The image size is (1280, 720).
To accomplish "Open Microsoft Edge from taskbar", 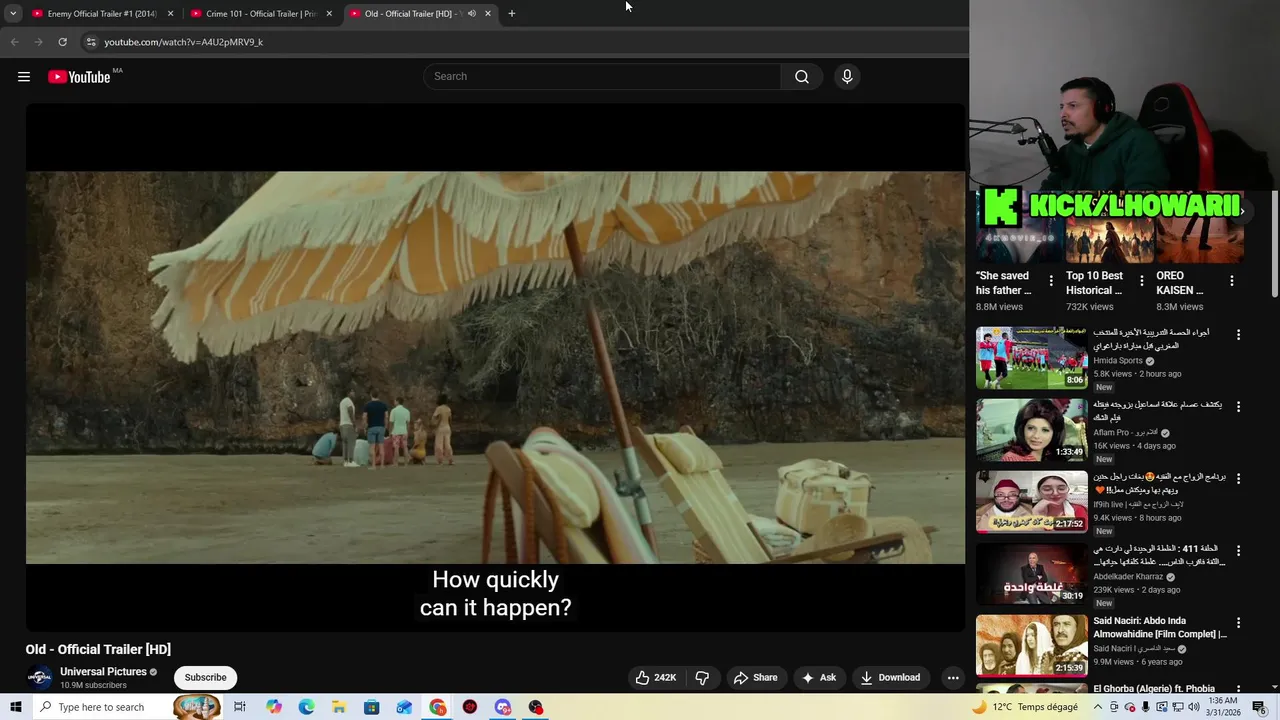I will pos(306,707).
